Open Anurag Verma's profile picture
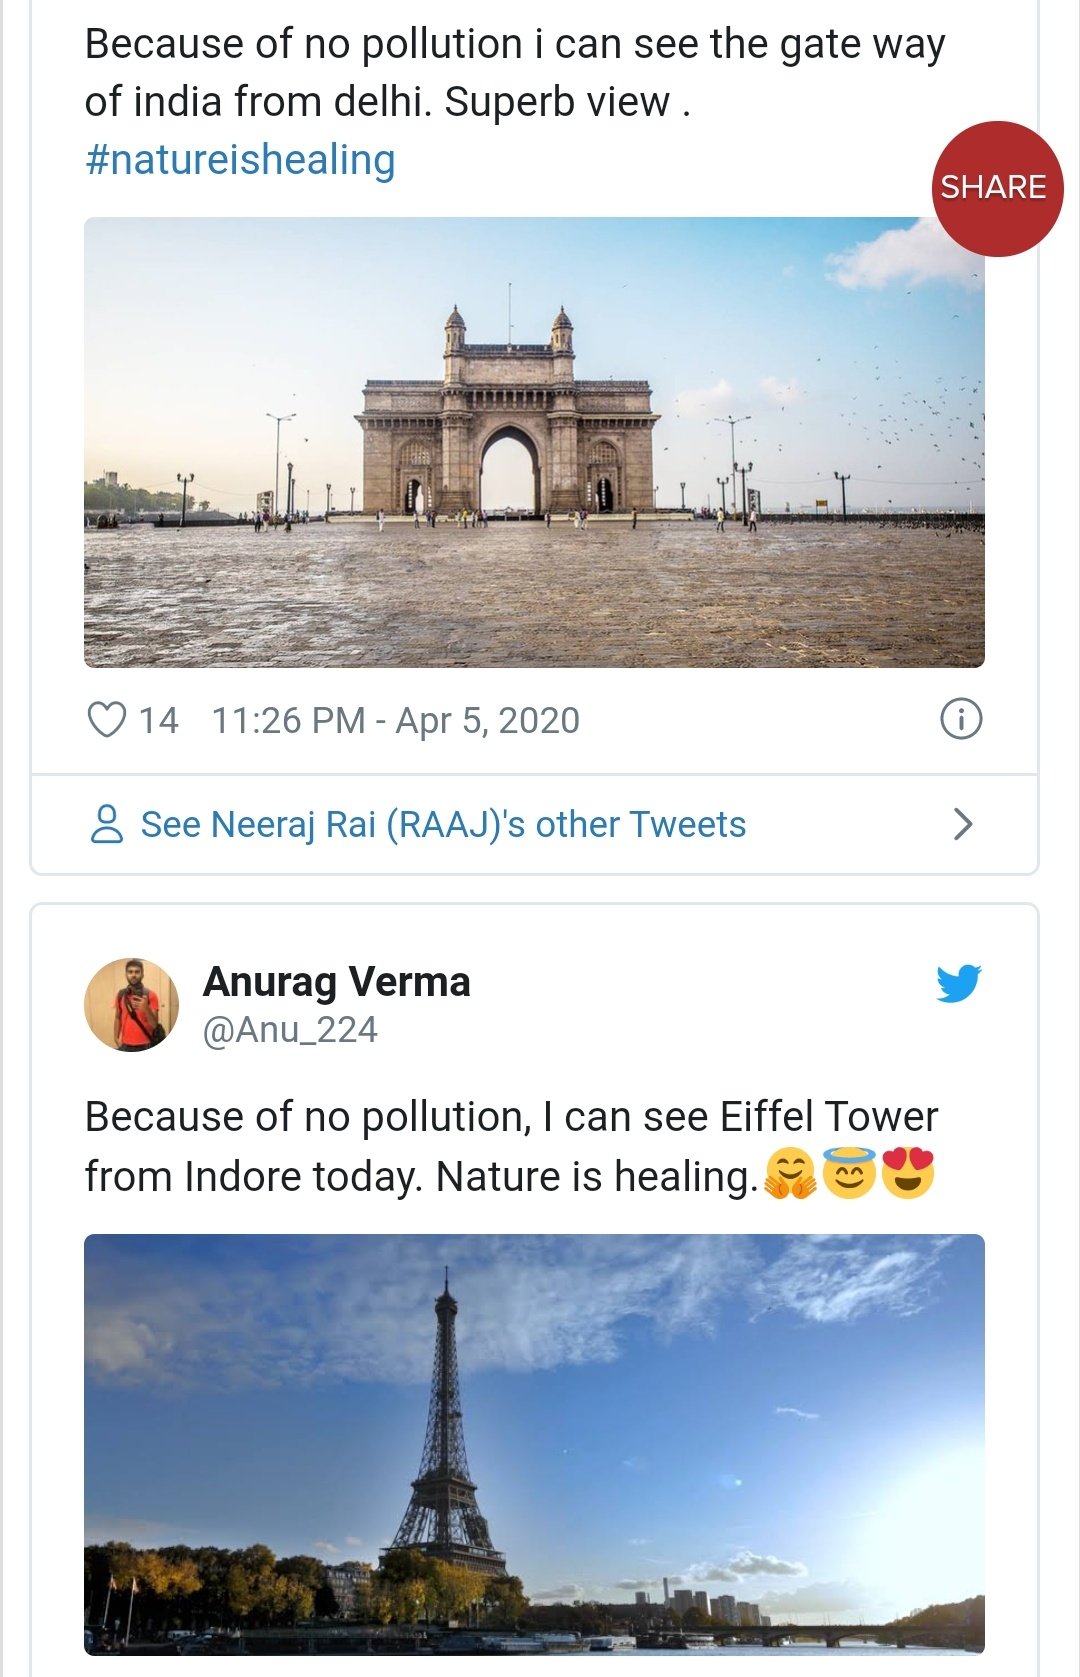The height and width of the screenshot is (1677, 1080). pyautogui.click(x=131, y=1005)
